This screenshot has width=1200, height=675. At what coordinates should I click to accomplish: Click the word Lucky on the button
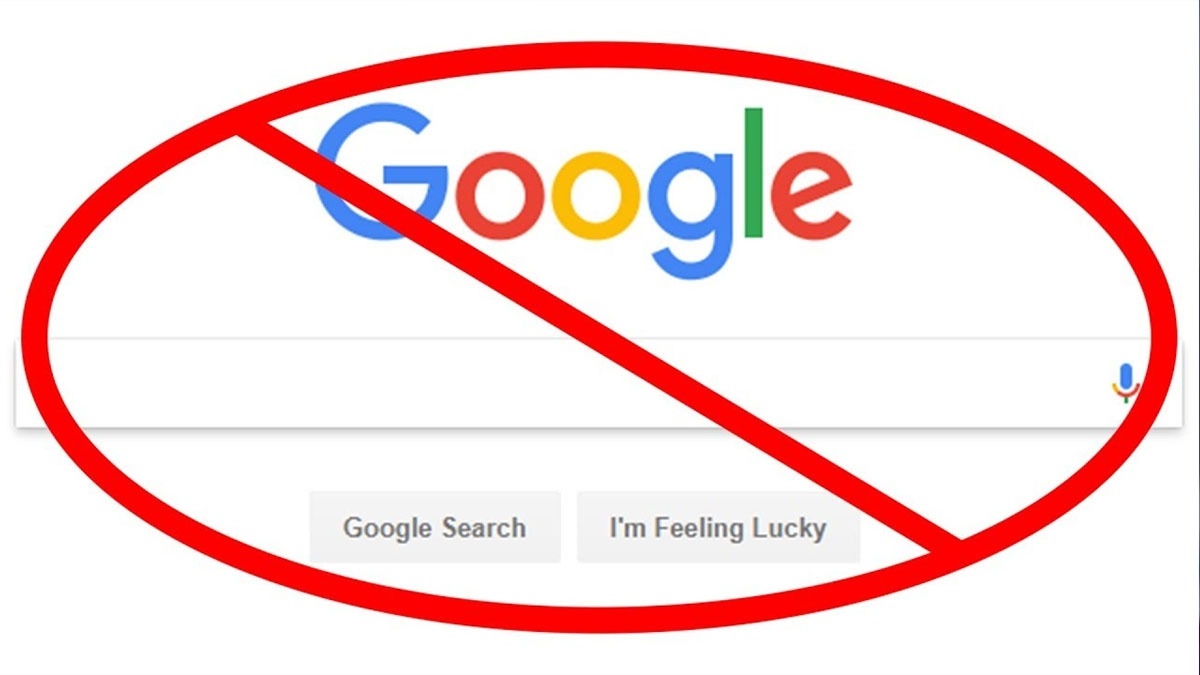792,528
